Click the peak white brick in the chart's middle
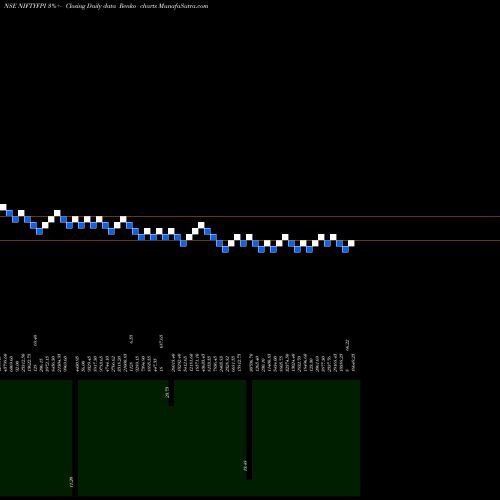Viewport: 500px width, 500px height. tap(201, 225)
